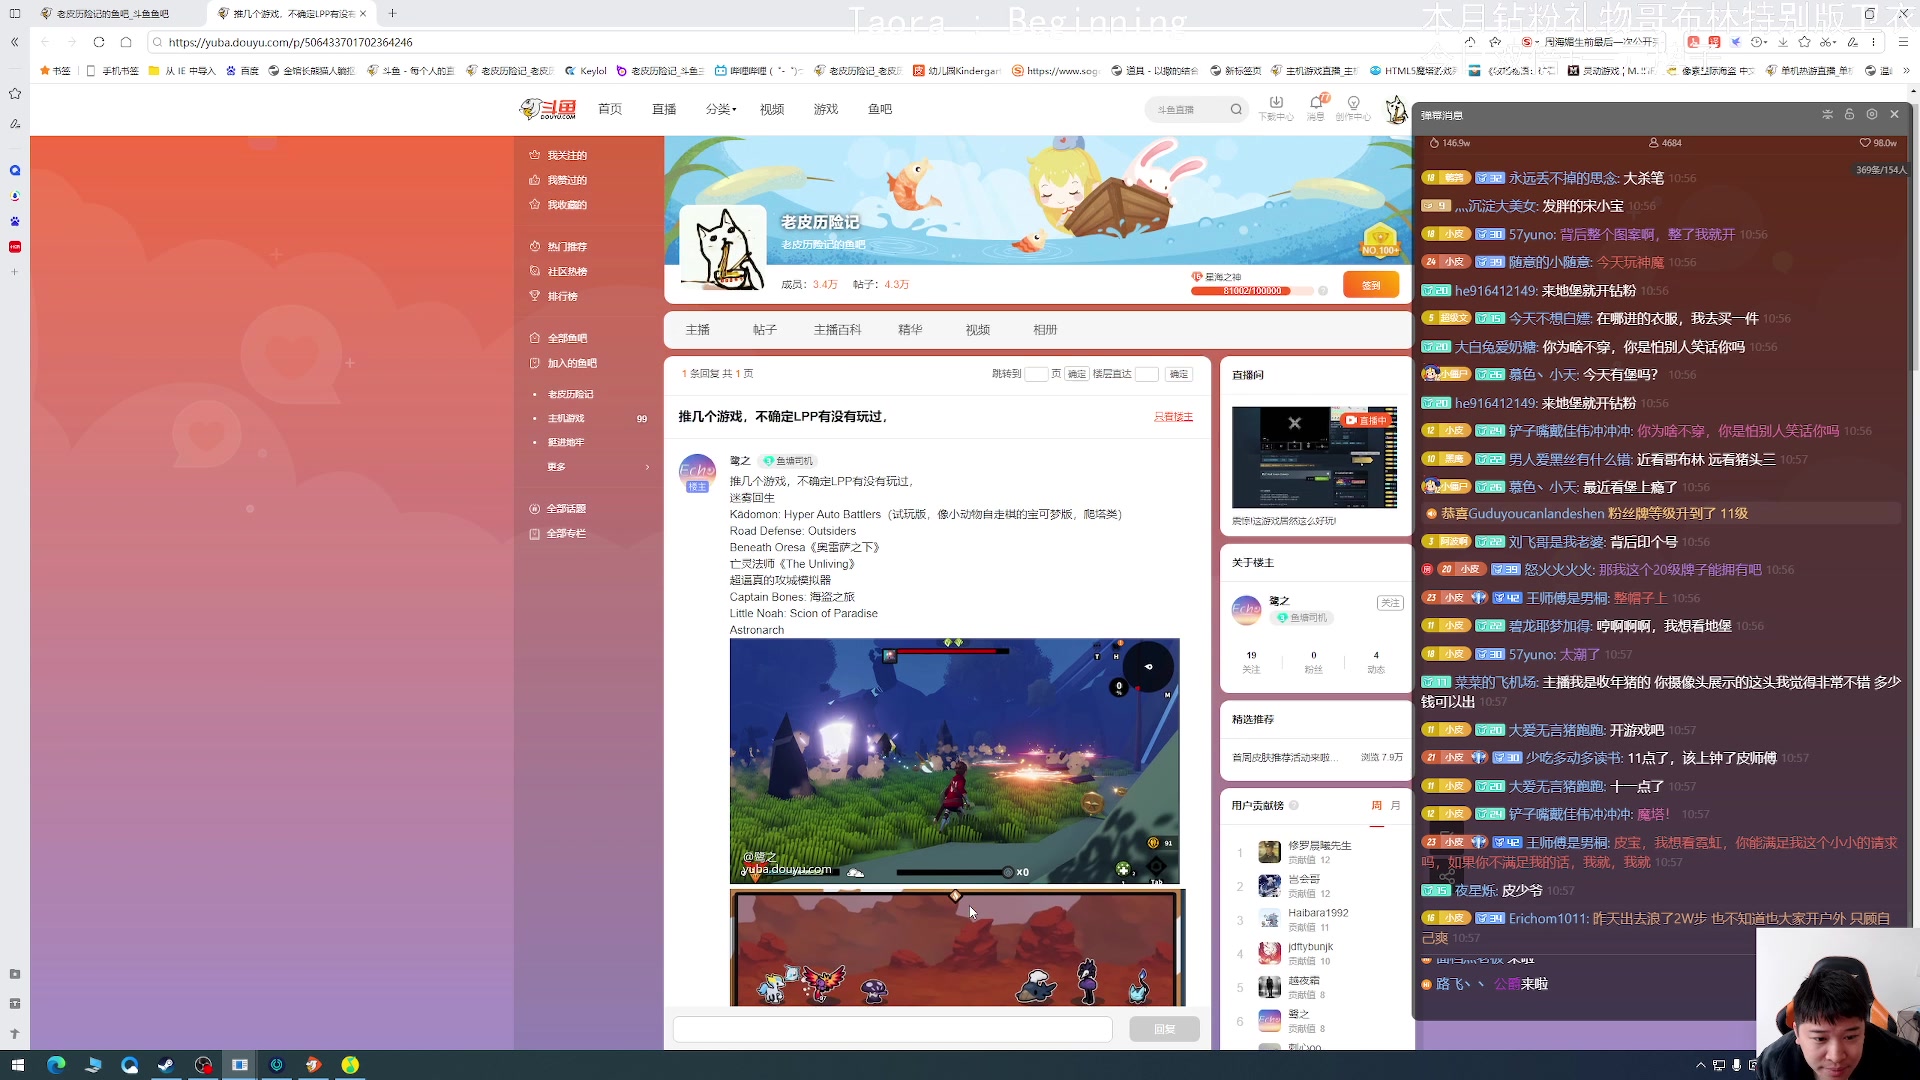Open the 创作中心 lightbulb icon
This screenshot has width=1920, height=1080.
(x=1353, y=108)
